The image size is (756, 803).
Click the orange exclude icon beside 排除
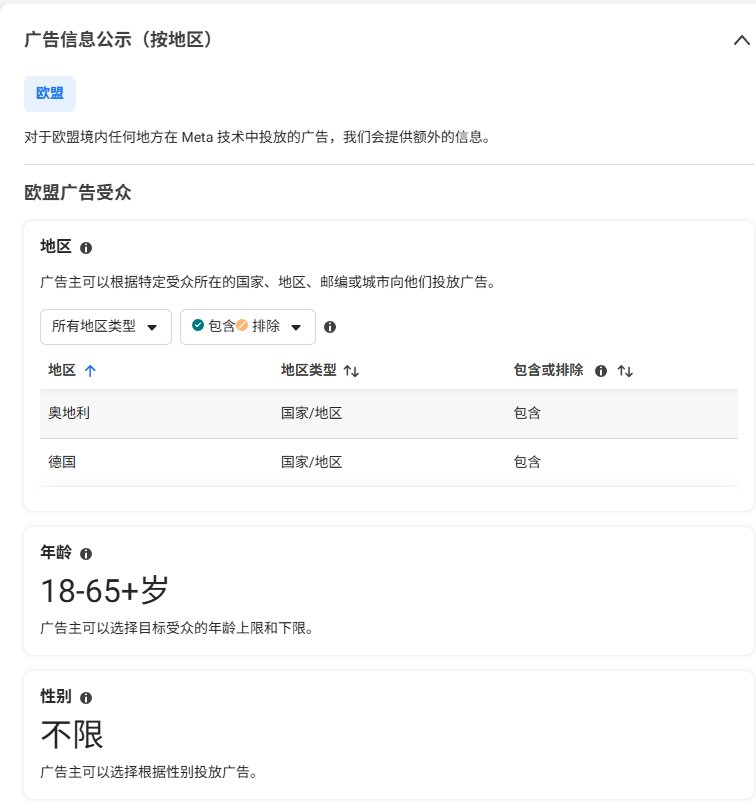[x=242, y=325]
